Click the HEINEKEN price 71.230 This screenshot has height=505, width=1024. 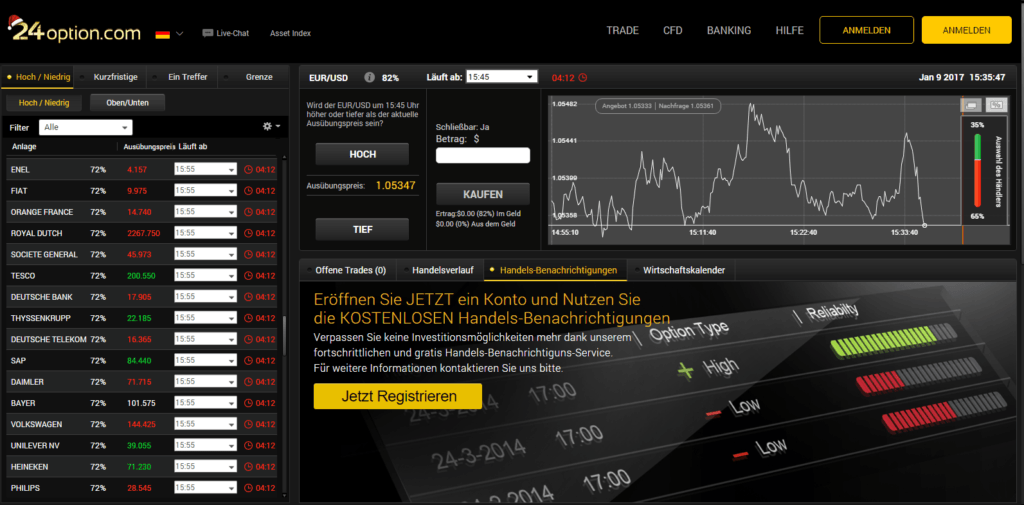coord(139,467)
